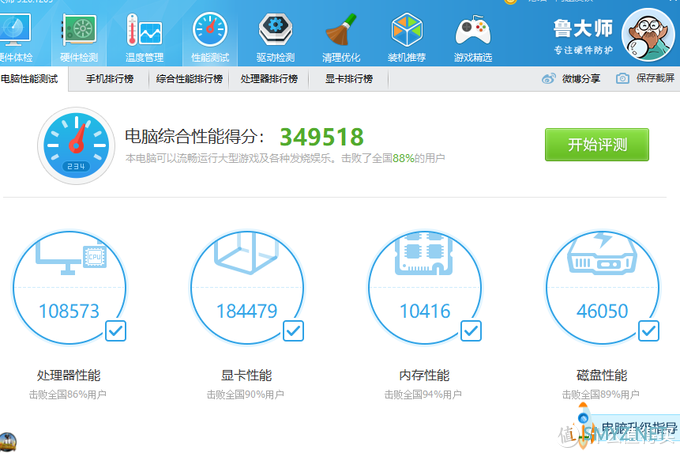Click 电脑综合性能得分 heading
The width and height of the screenshot is (680, 453).
[x=194, y=137]
